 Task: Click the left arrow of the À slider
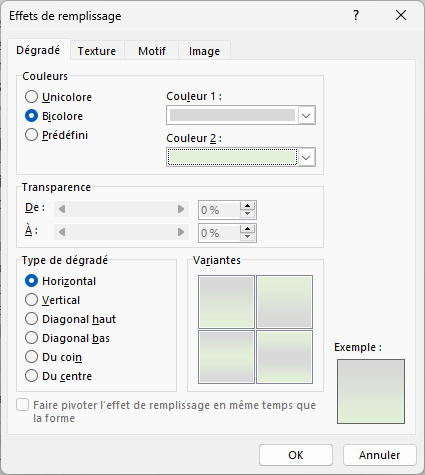[61, 232]
